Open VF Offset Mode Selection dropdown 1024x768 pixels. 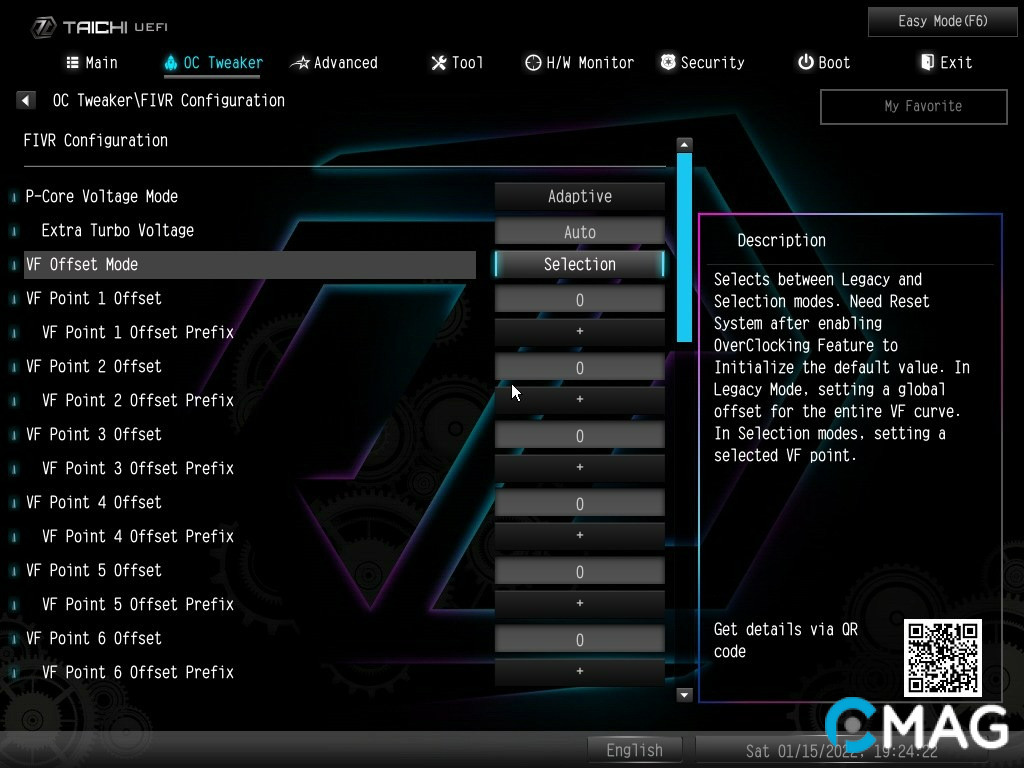click(x=580, y=265)
